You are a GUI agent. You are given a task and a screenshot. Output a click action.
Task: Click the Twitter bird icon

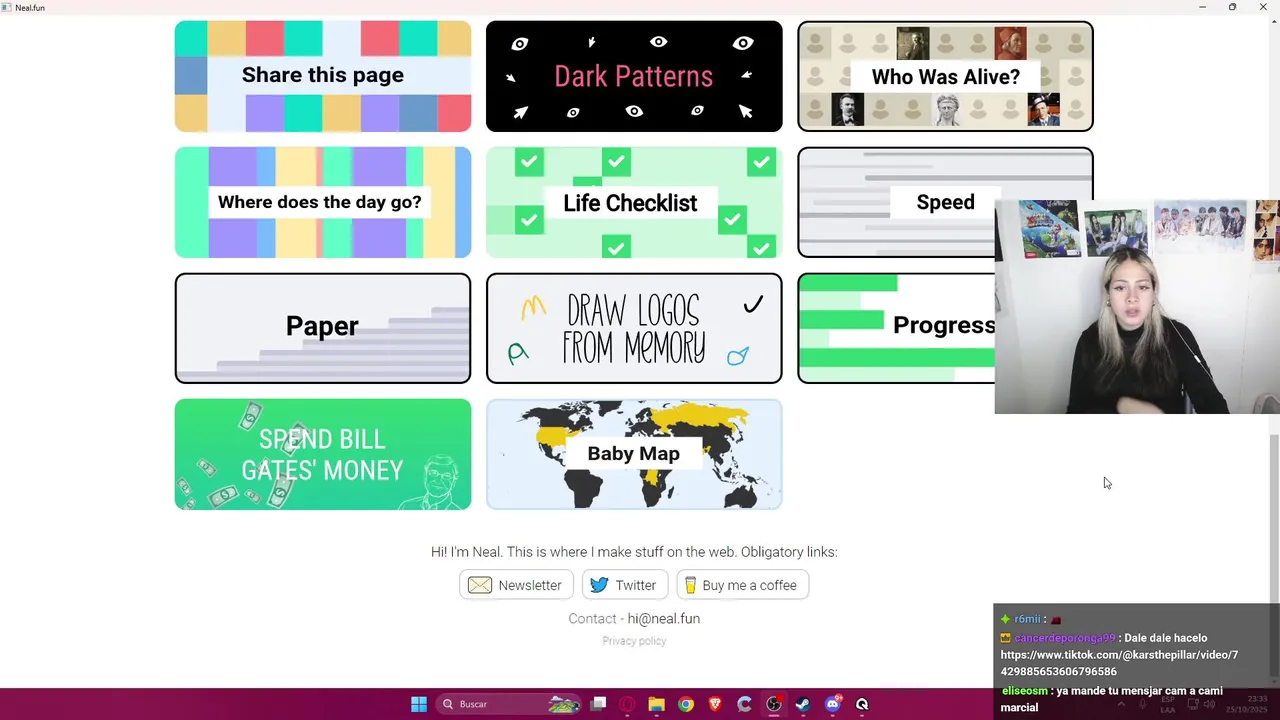tap(599, 585)
